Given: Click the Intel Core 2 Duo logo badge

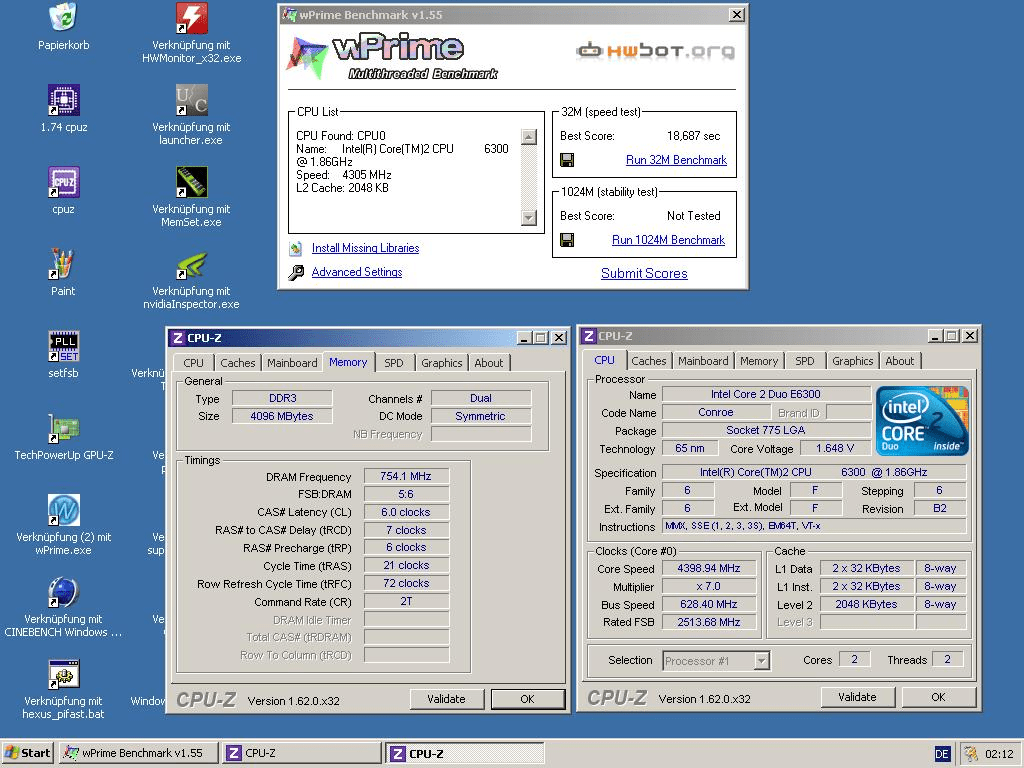Looking at the screenshot, I should pos(921,421).
